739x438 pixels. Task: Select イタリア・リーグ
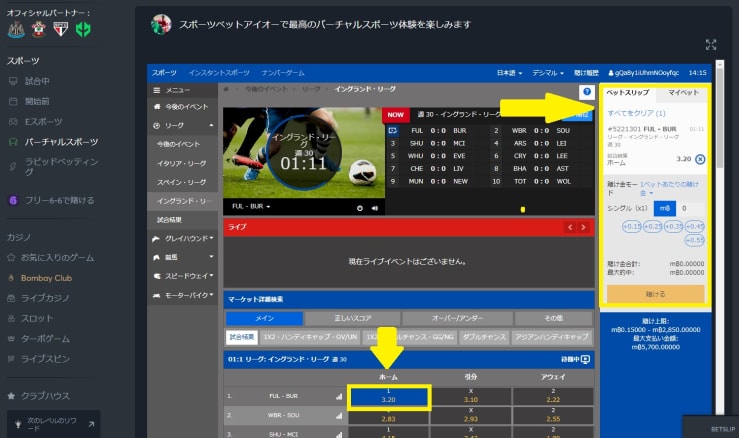pos(182,163)
